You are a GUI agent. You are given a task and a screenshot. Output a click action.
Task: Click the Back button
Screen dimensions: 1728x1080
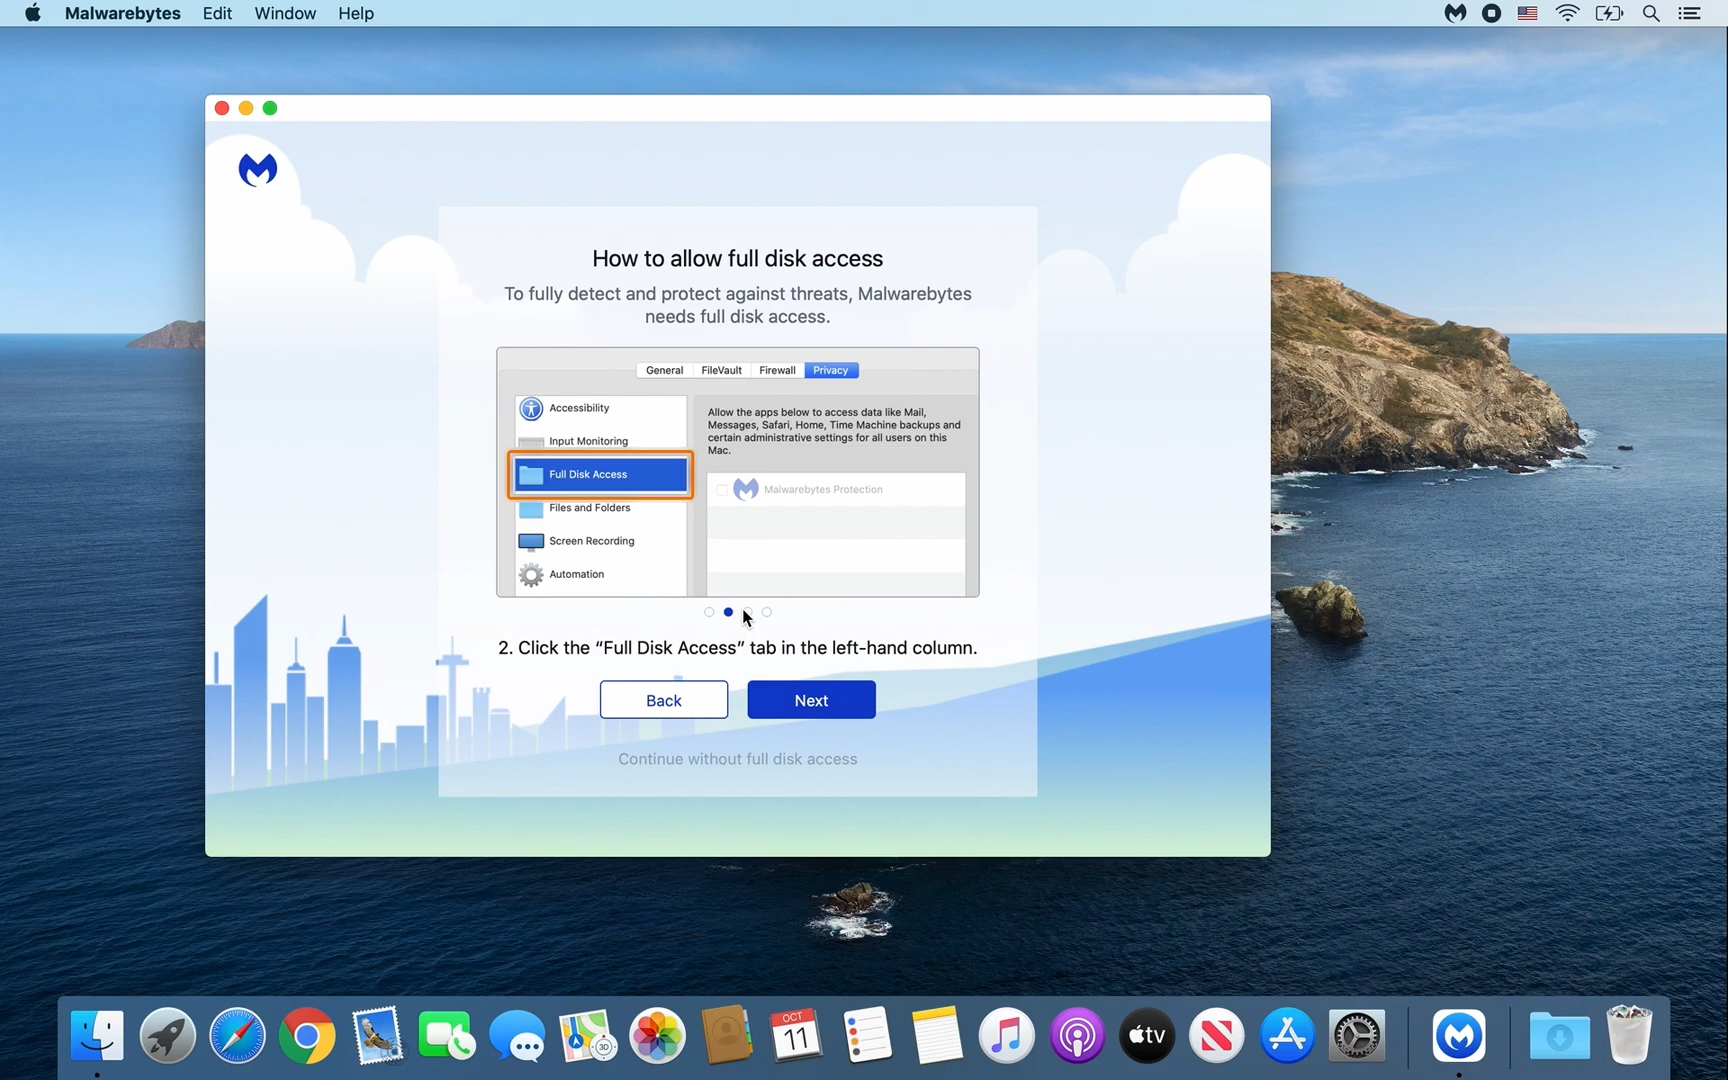tap(664, 700)
